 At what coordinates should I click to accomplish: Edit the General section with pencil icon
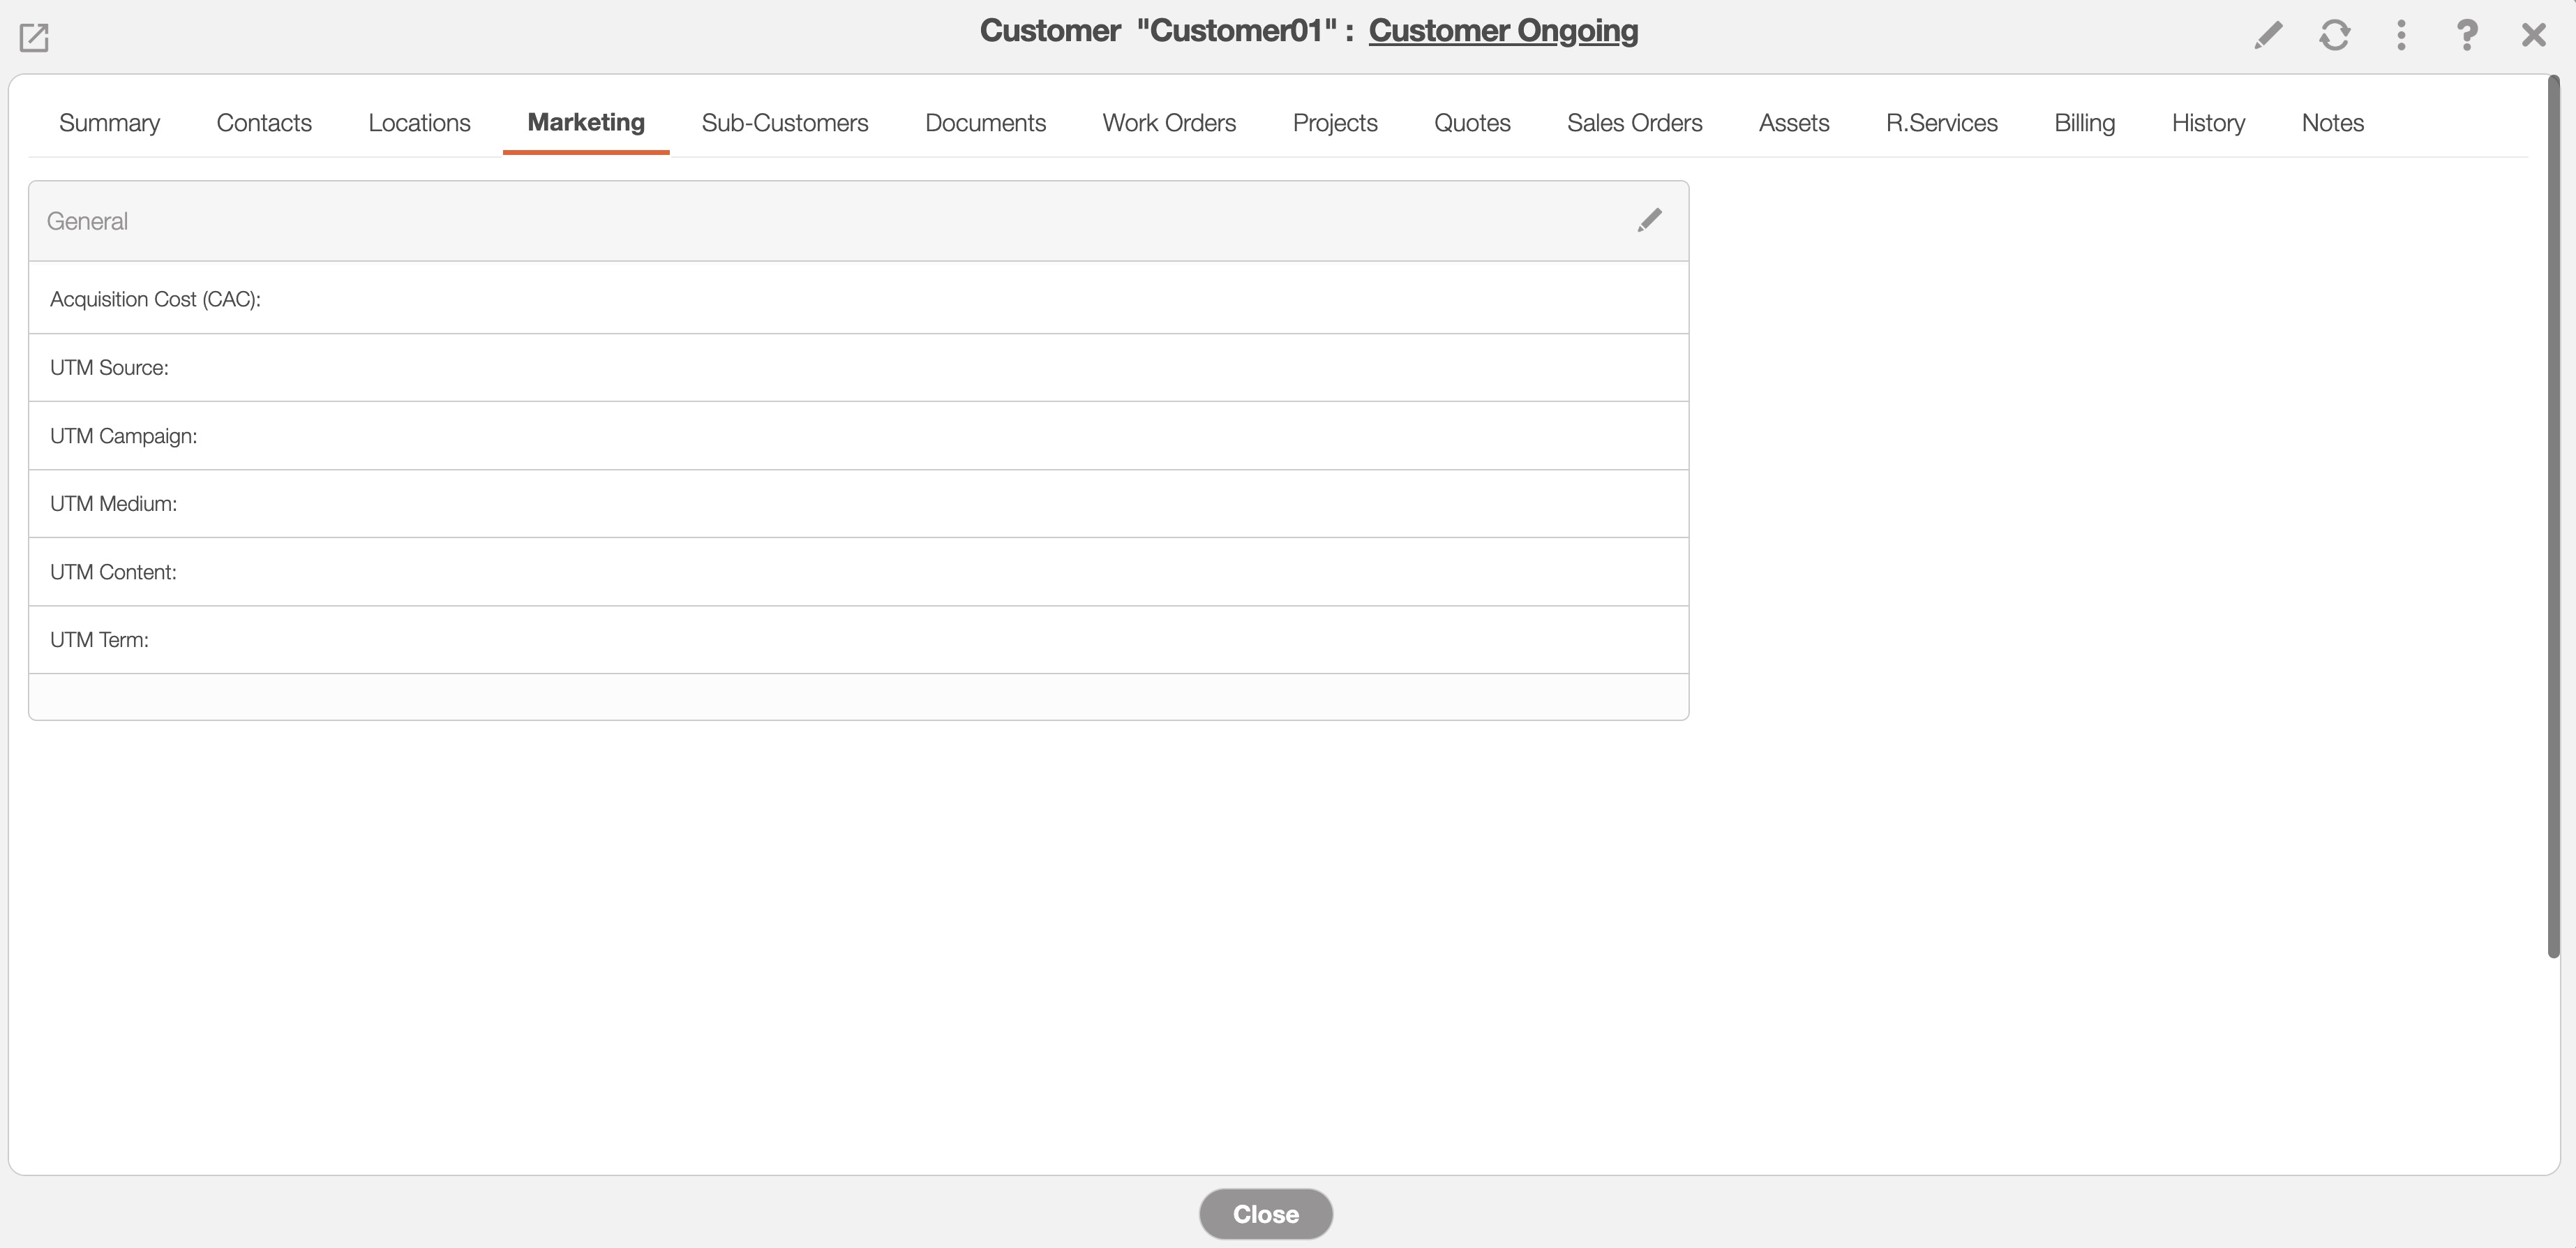1649,220
